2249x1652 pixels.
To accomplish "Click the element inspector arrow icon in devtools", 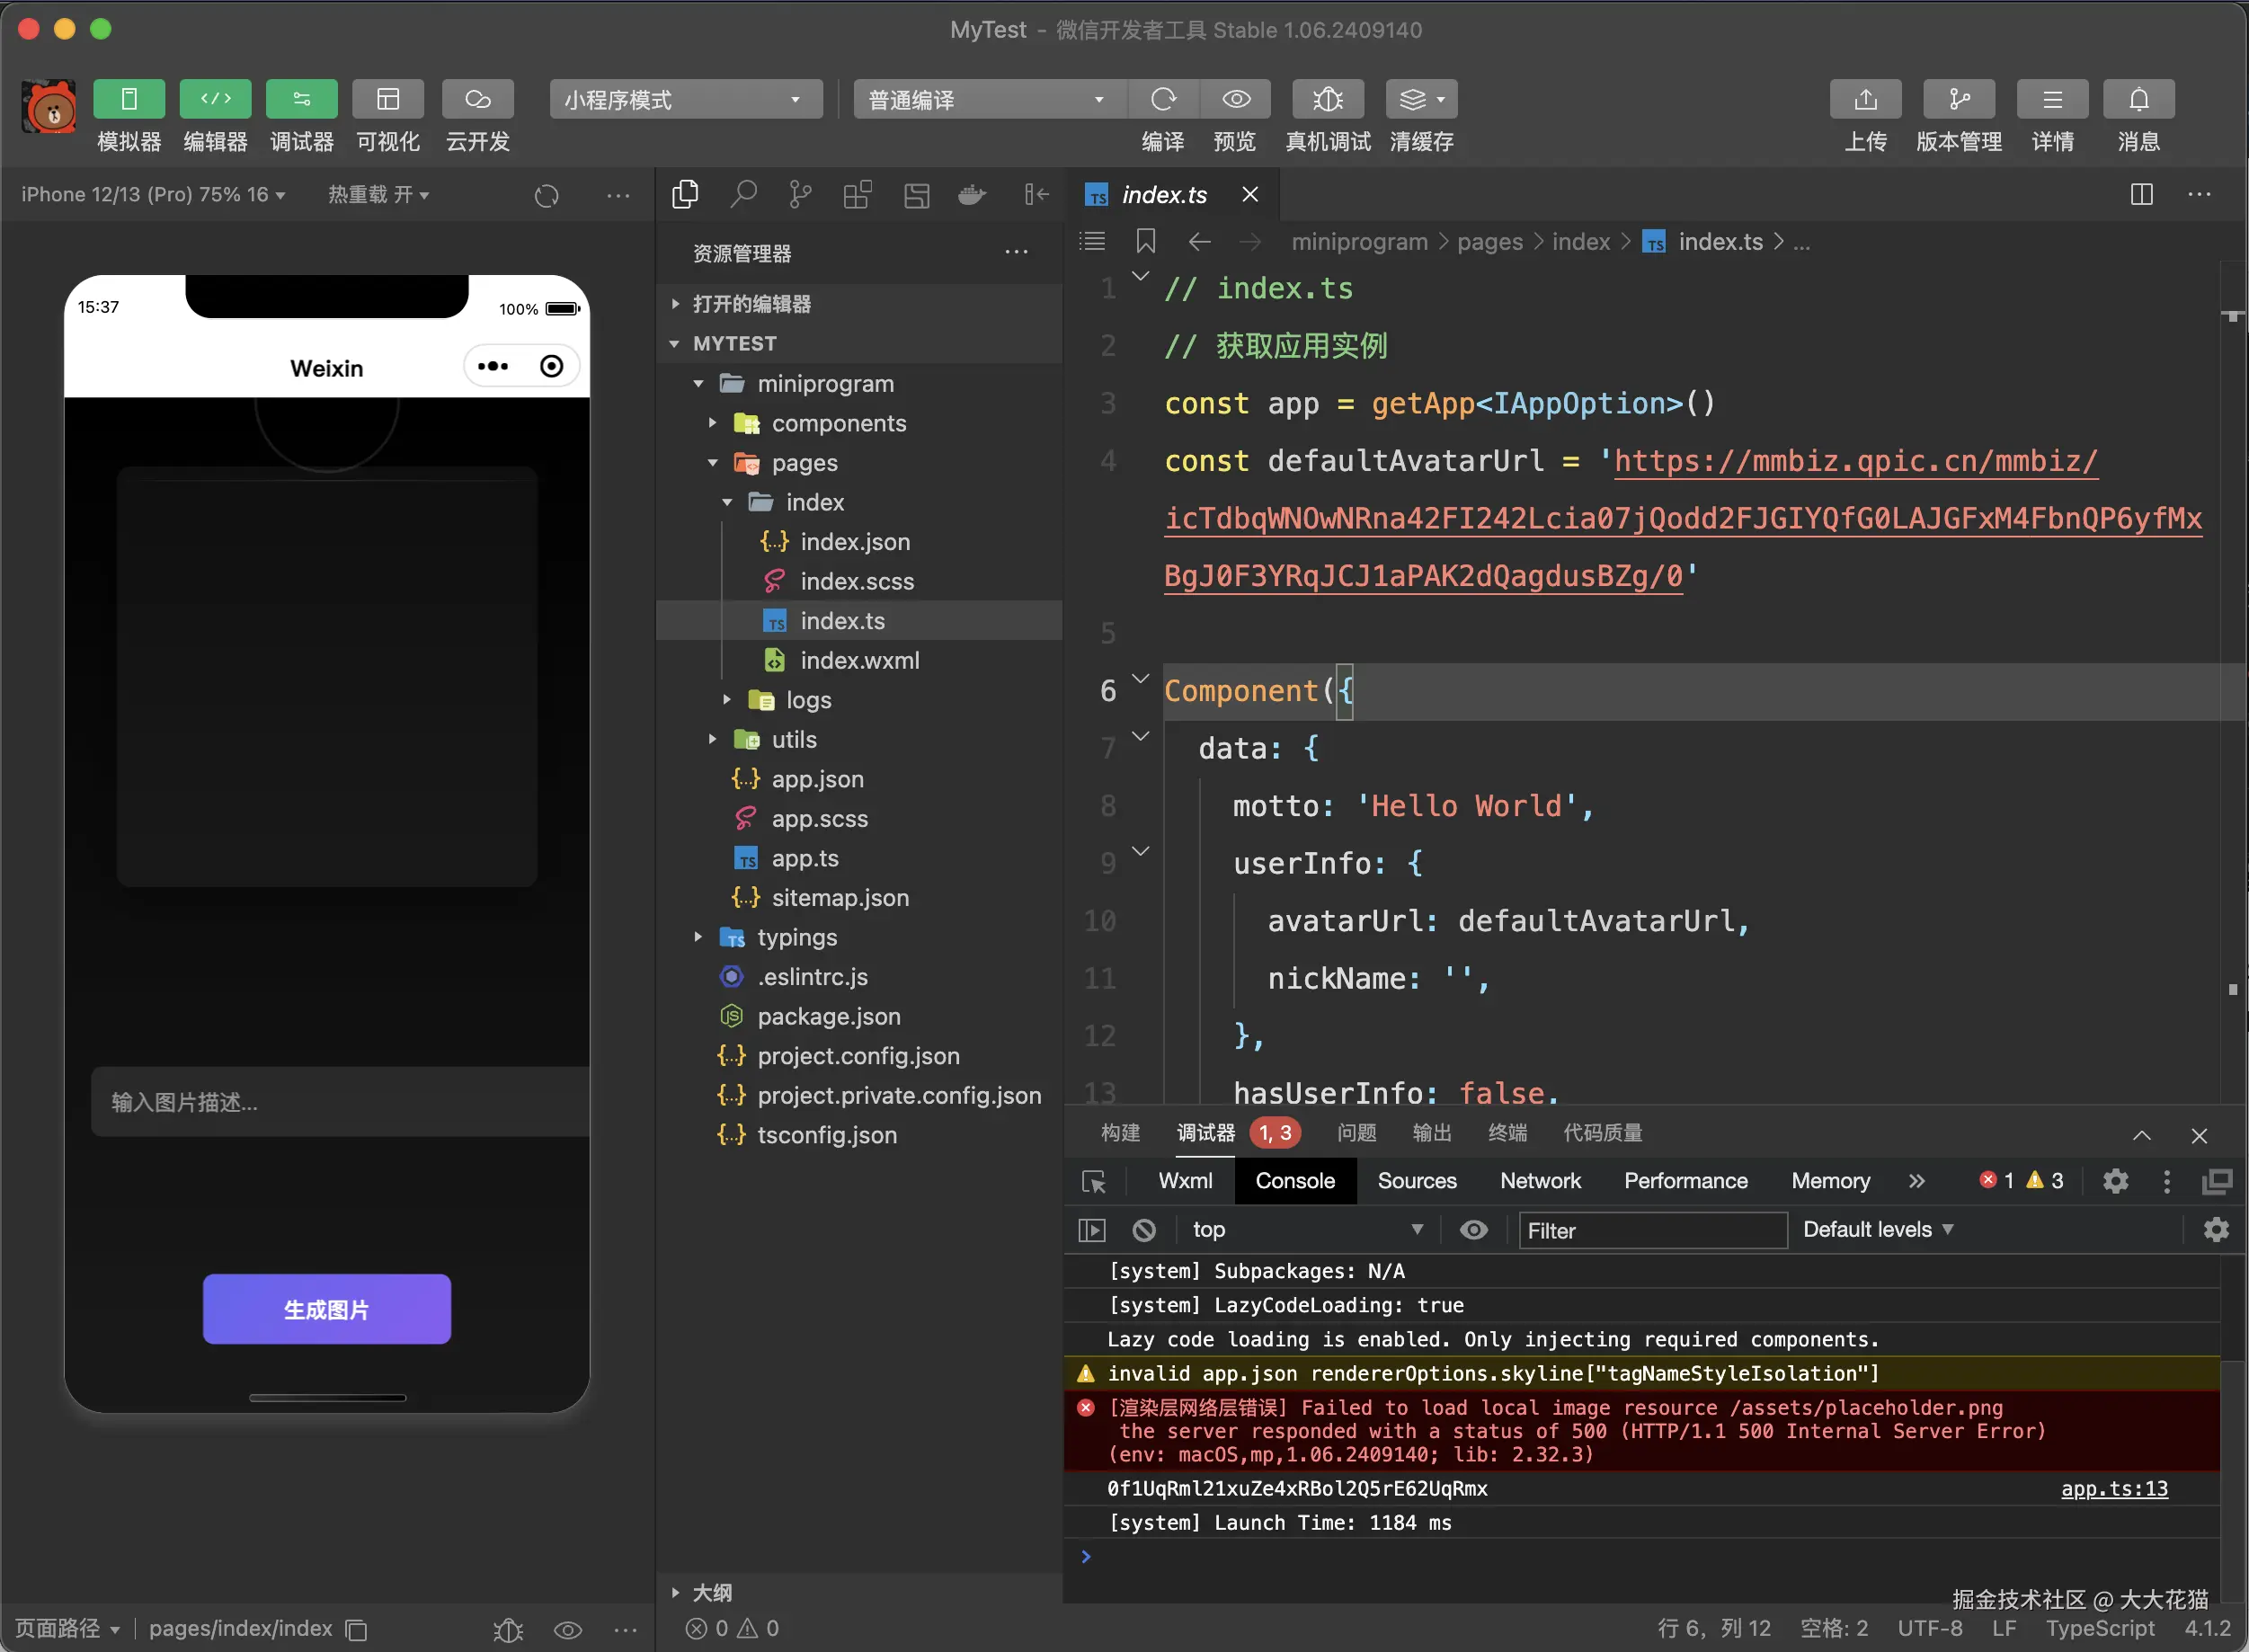I will tap(1093, 1182).
